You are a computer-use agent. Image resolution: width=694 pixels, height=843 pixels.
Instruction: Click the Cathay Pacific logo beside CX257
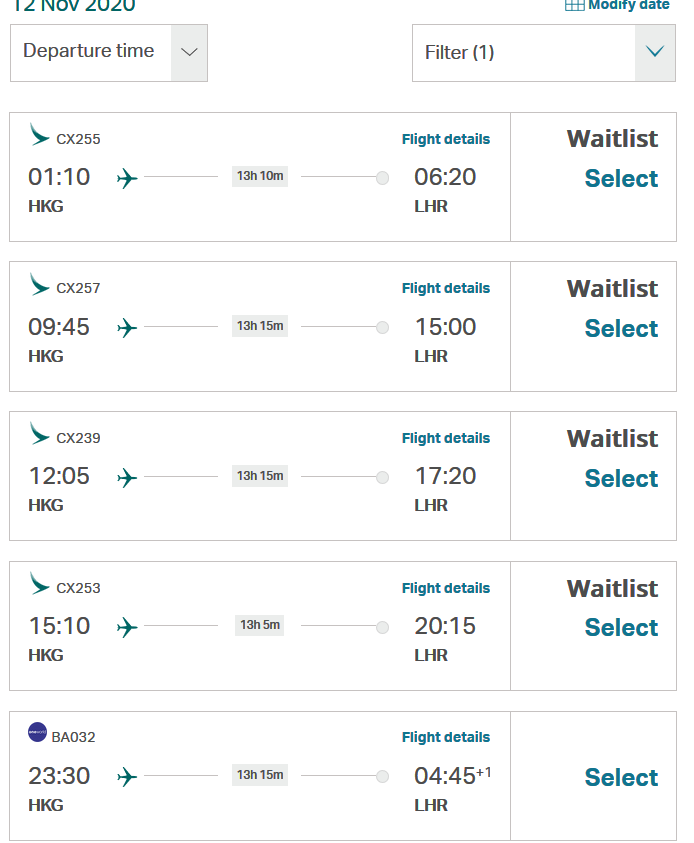point(40,285)
